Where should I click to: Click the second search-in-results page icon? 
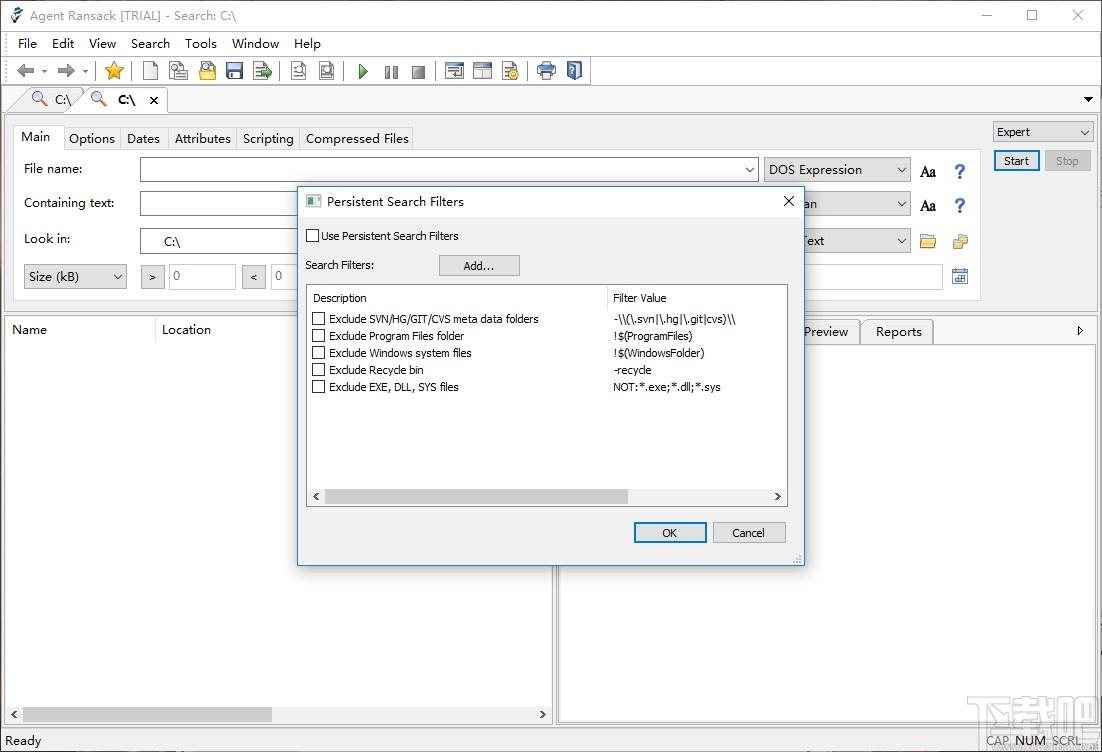[x=327, y=70]
